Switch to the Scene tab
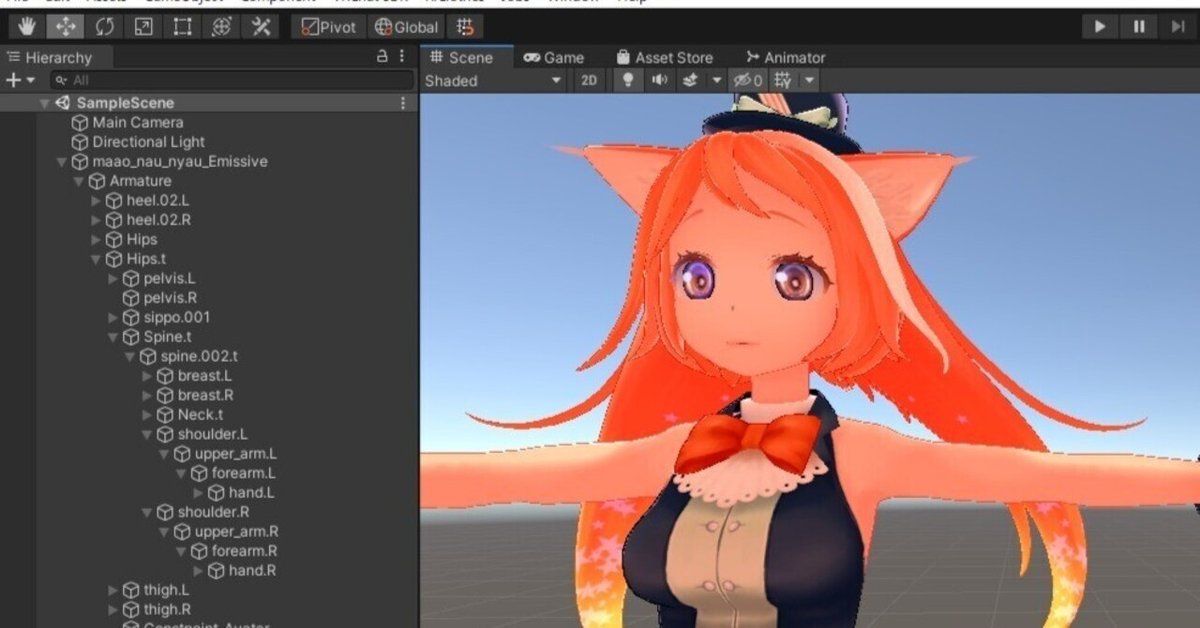The width and height of the screenshot is (1200, 628). (466, 57)
